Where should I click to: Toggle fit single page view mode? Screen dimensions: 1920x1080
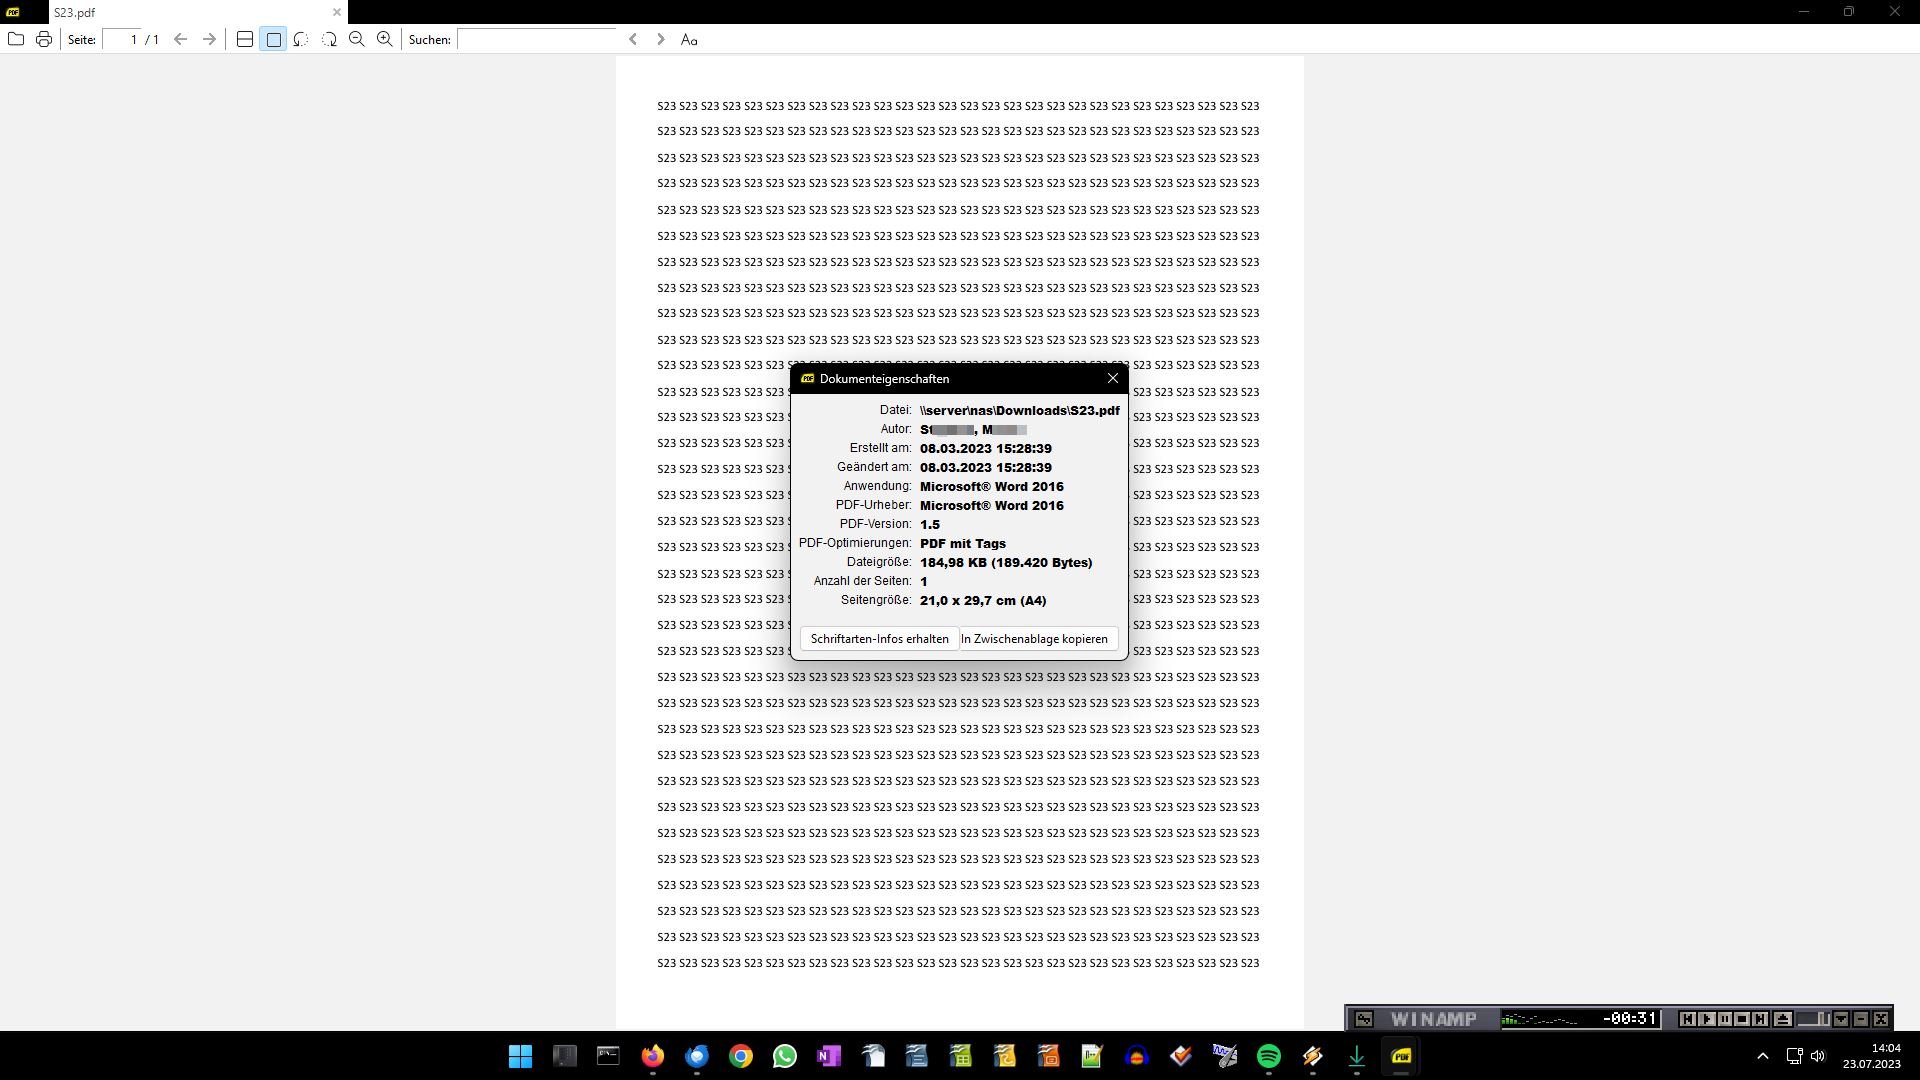(x=273, y=39)
